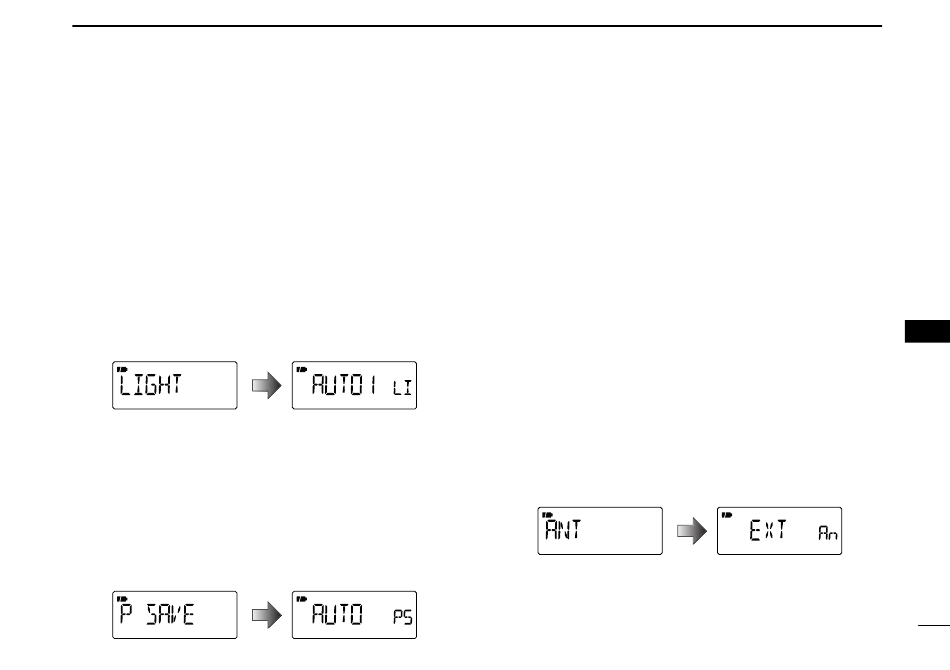The image size is (950, 670).
Task: Click the An label in the antenna display
Action: pos(828,533)
